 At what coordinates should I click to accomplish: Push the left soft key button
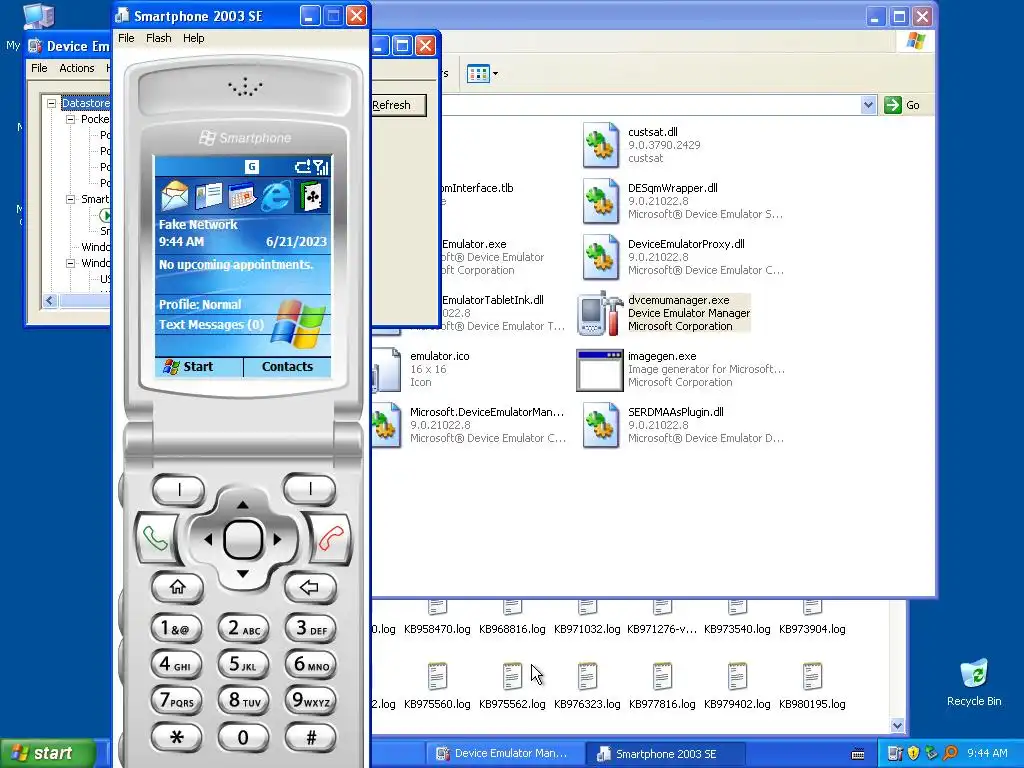click(x=178, y=489)
